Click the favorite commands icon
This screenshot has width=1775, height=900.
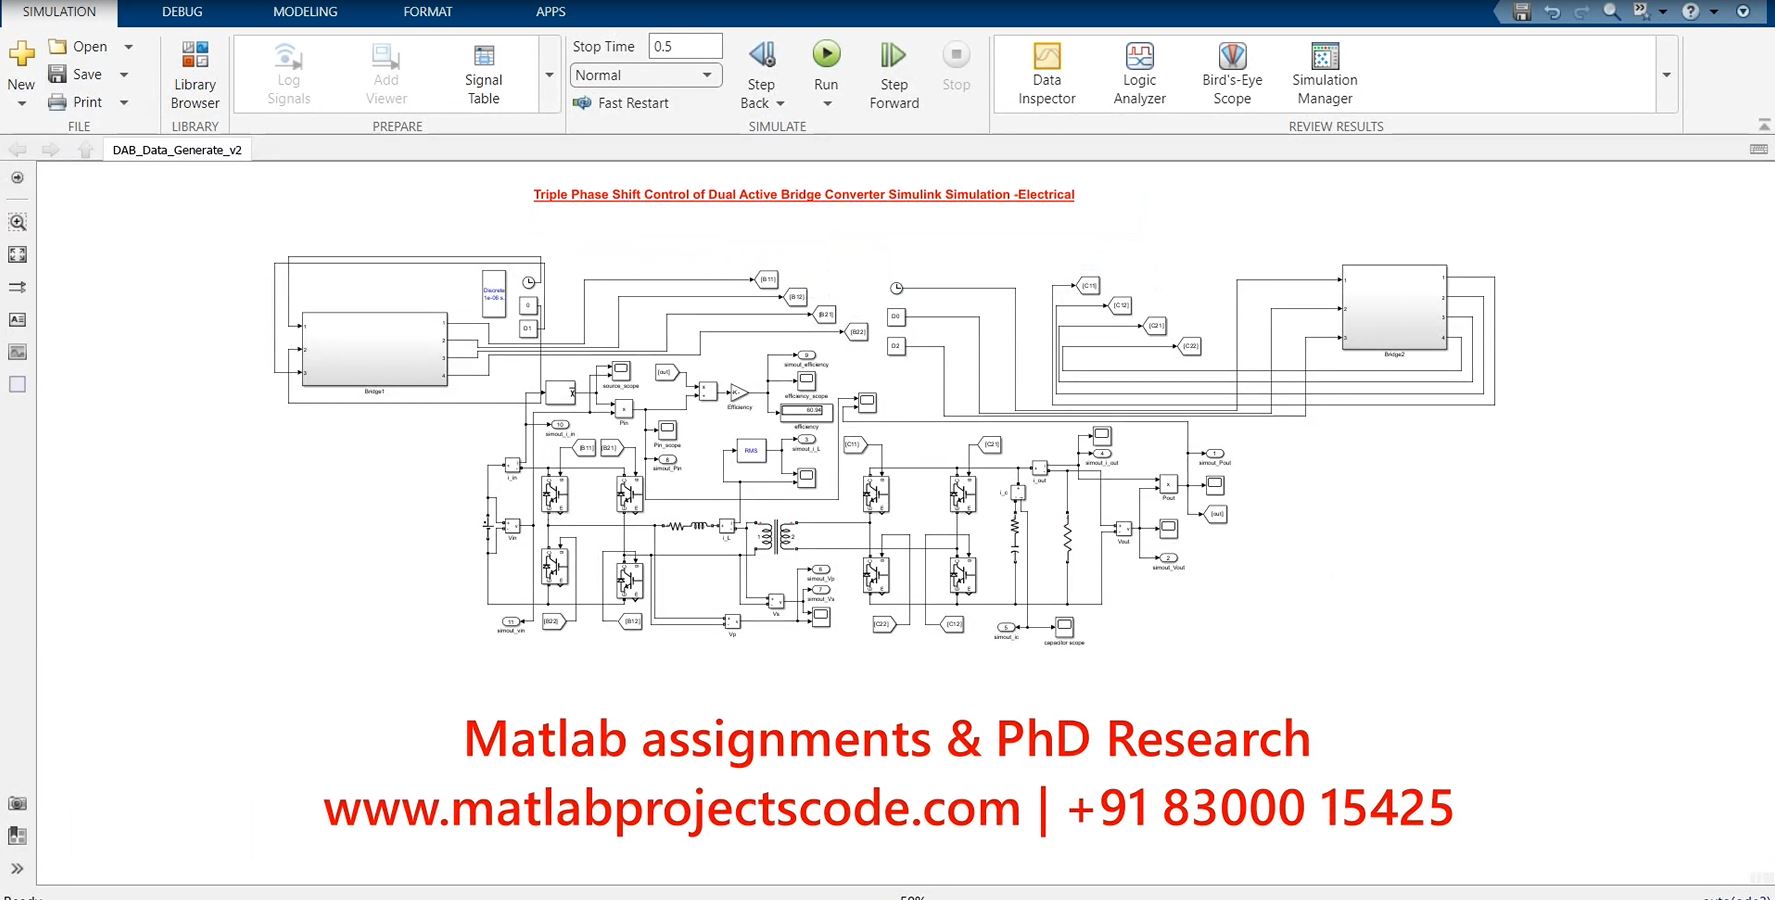click(x=1641, y=12)
